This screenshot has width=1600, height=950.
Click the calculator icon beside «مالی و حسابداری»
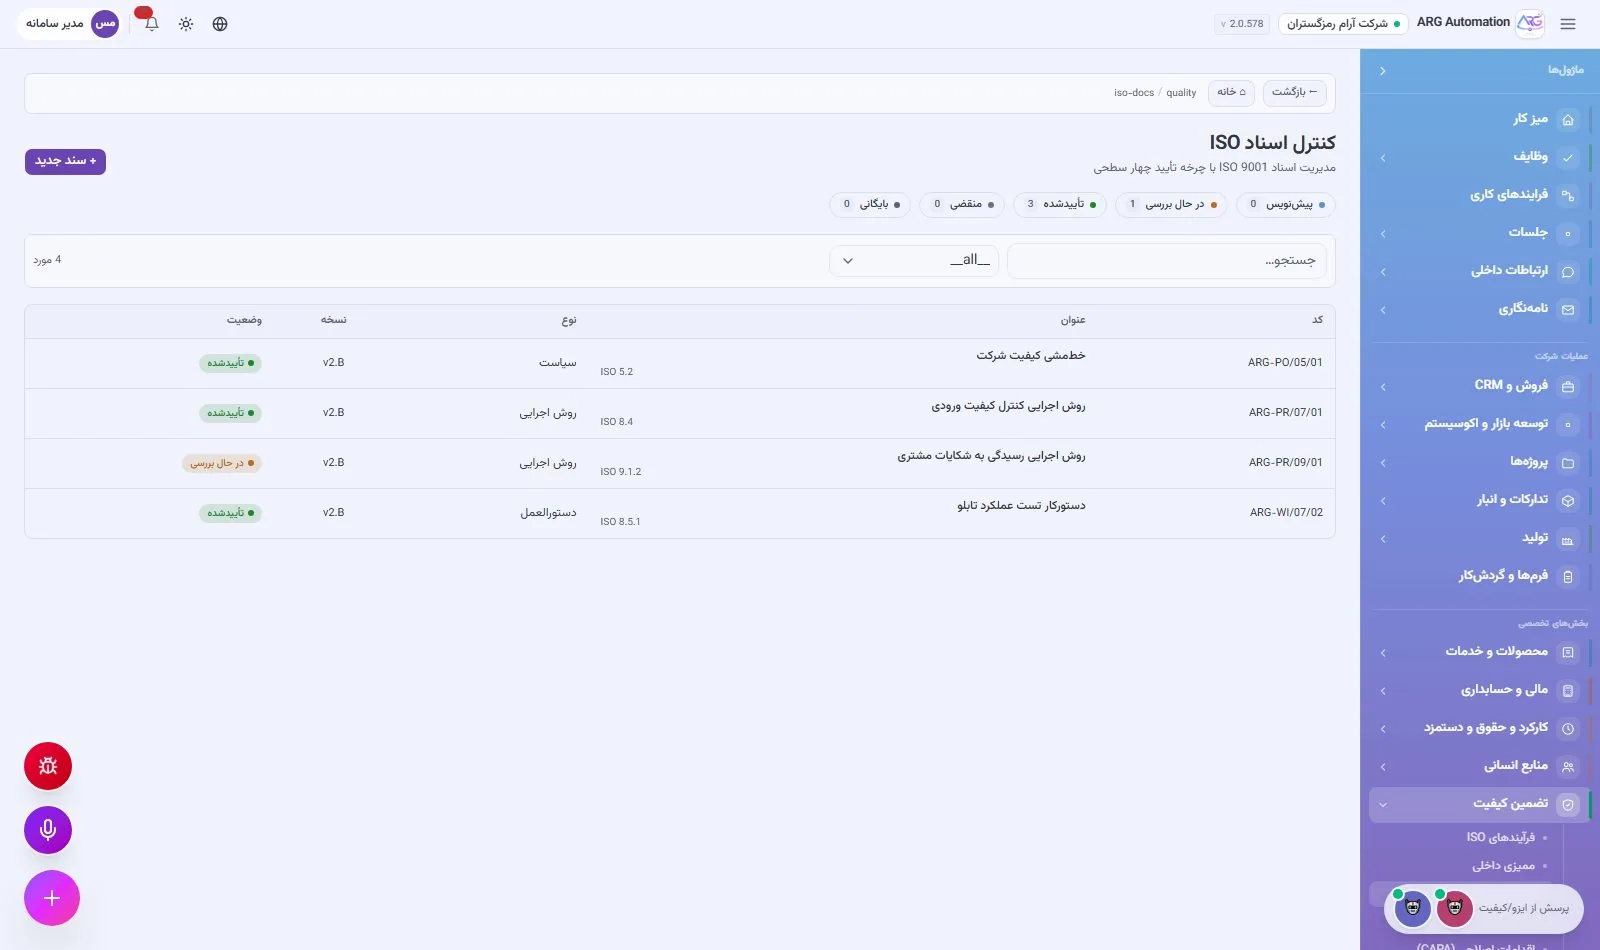click(x=1568, y=691)
